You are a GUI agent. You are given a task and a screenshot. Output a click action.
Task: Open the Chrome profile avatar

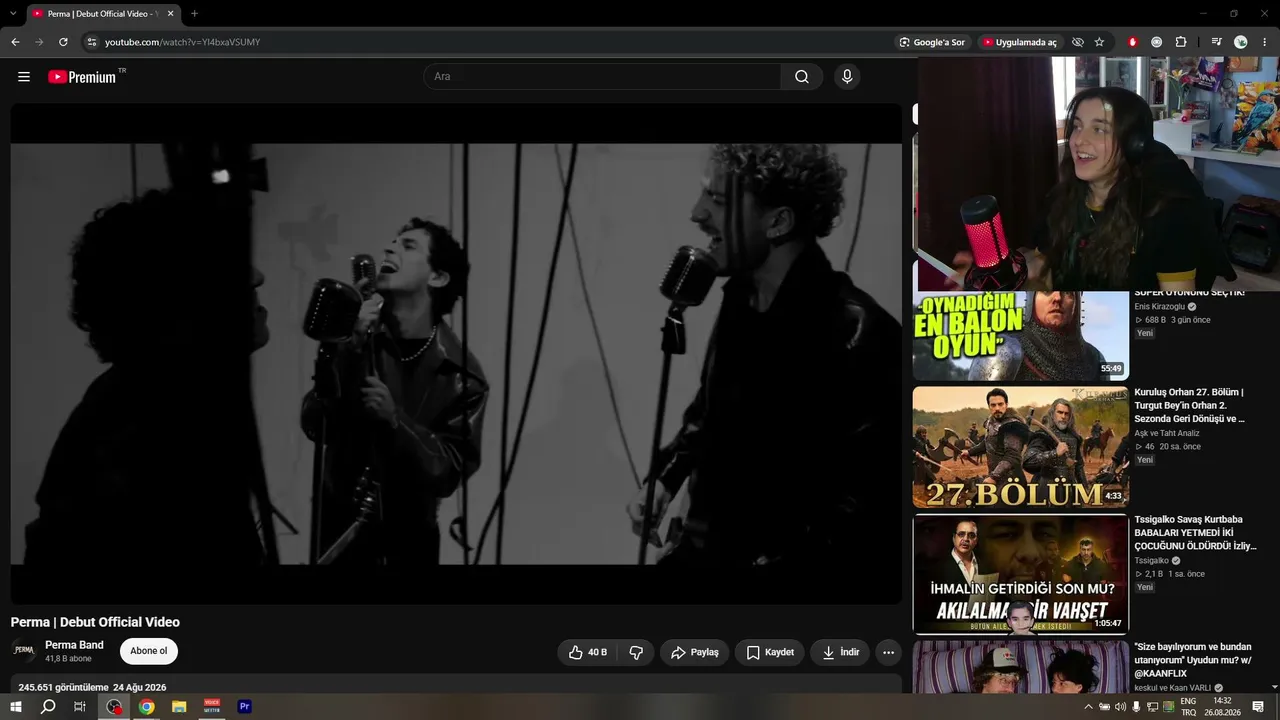pos(1241,42)
